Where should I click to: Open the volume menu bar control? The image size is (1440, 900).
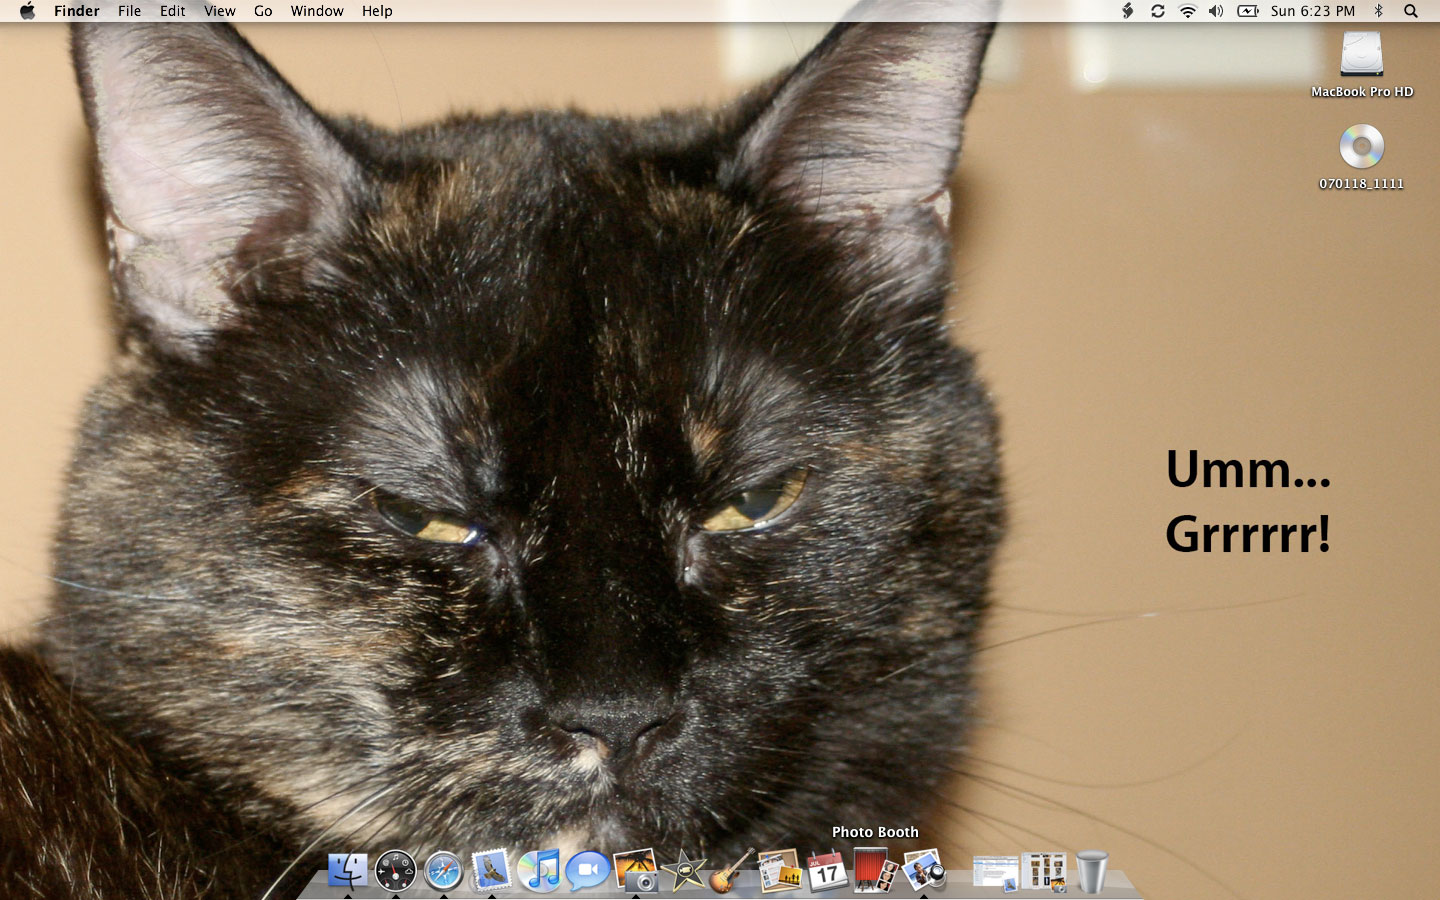point(1216,11)
